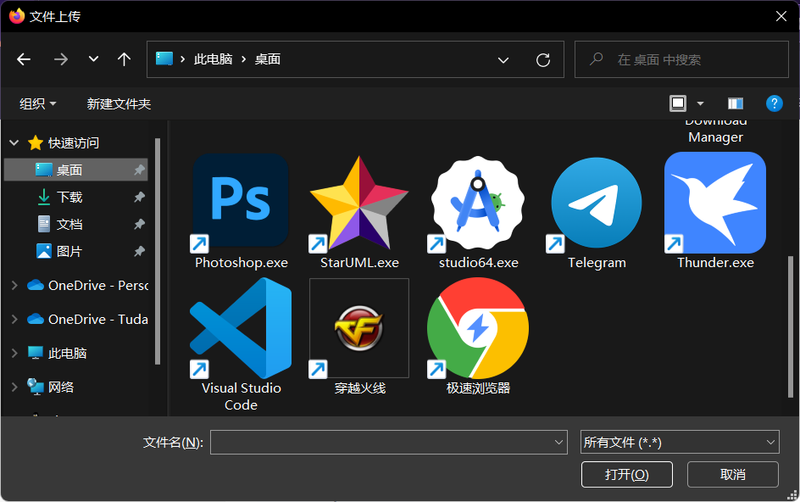Click the search magnifier icon
Screen dimensions: 800x502
click(x=596, y=59)
